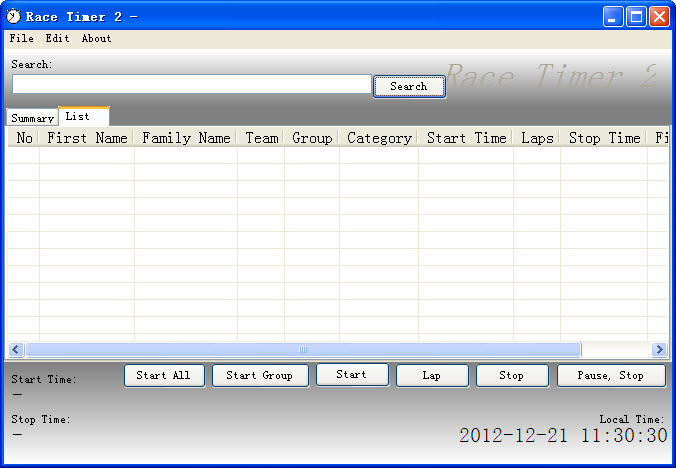The image size is (676, 468).
Task: Switch to the Summary tab
Action: point(32,118)
